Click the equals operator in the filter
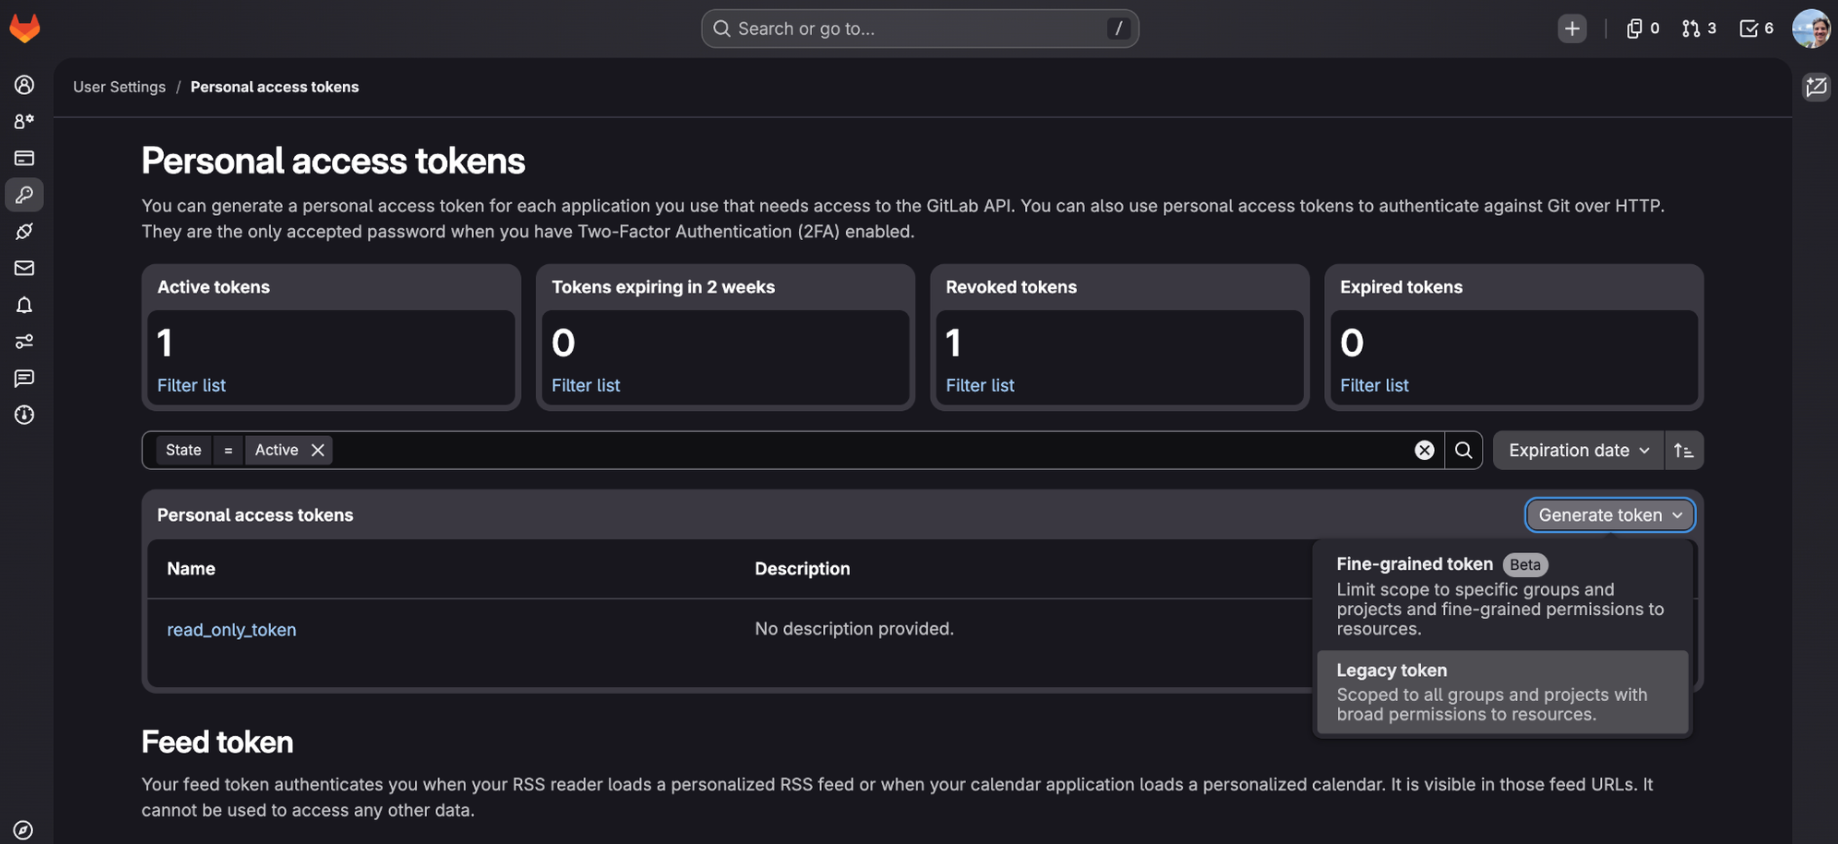This screenshot has height=844, width=1838. (x=228, y=450)
